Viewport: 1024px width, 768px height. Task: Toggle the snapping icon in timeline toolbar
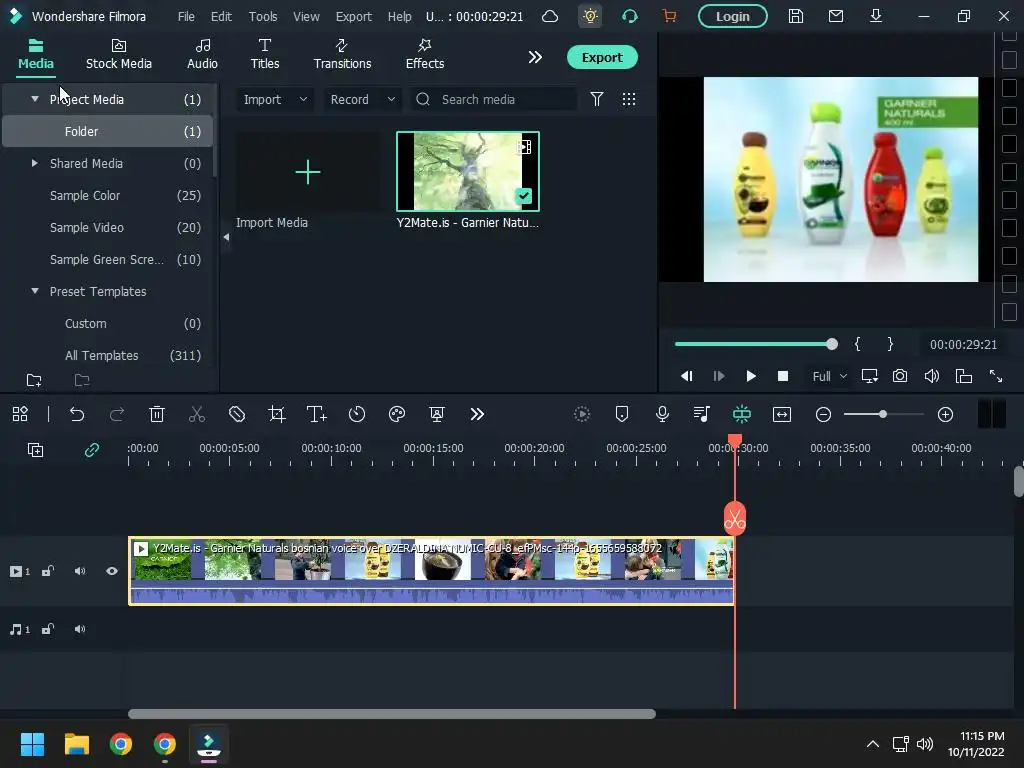coord(742,414)
